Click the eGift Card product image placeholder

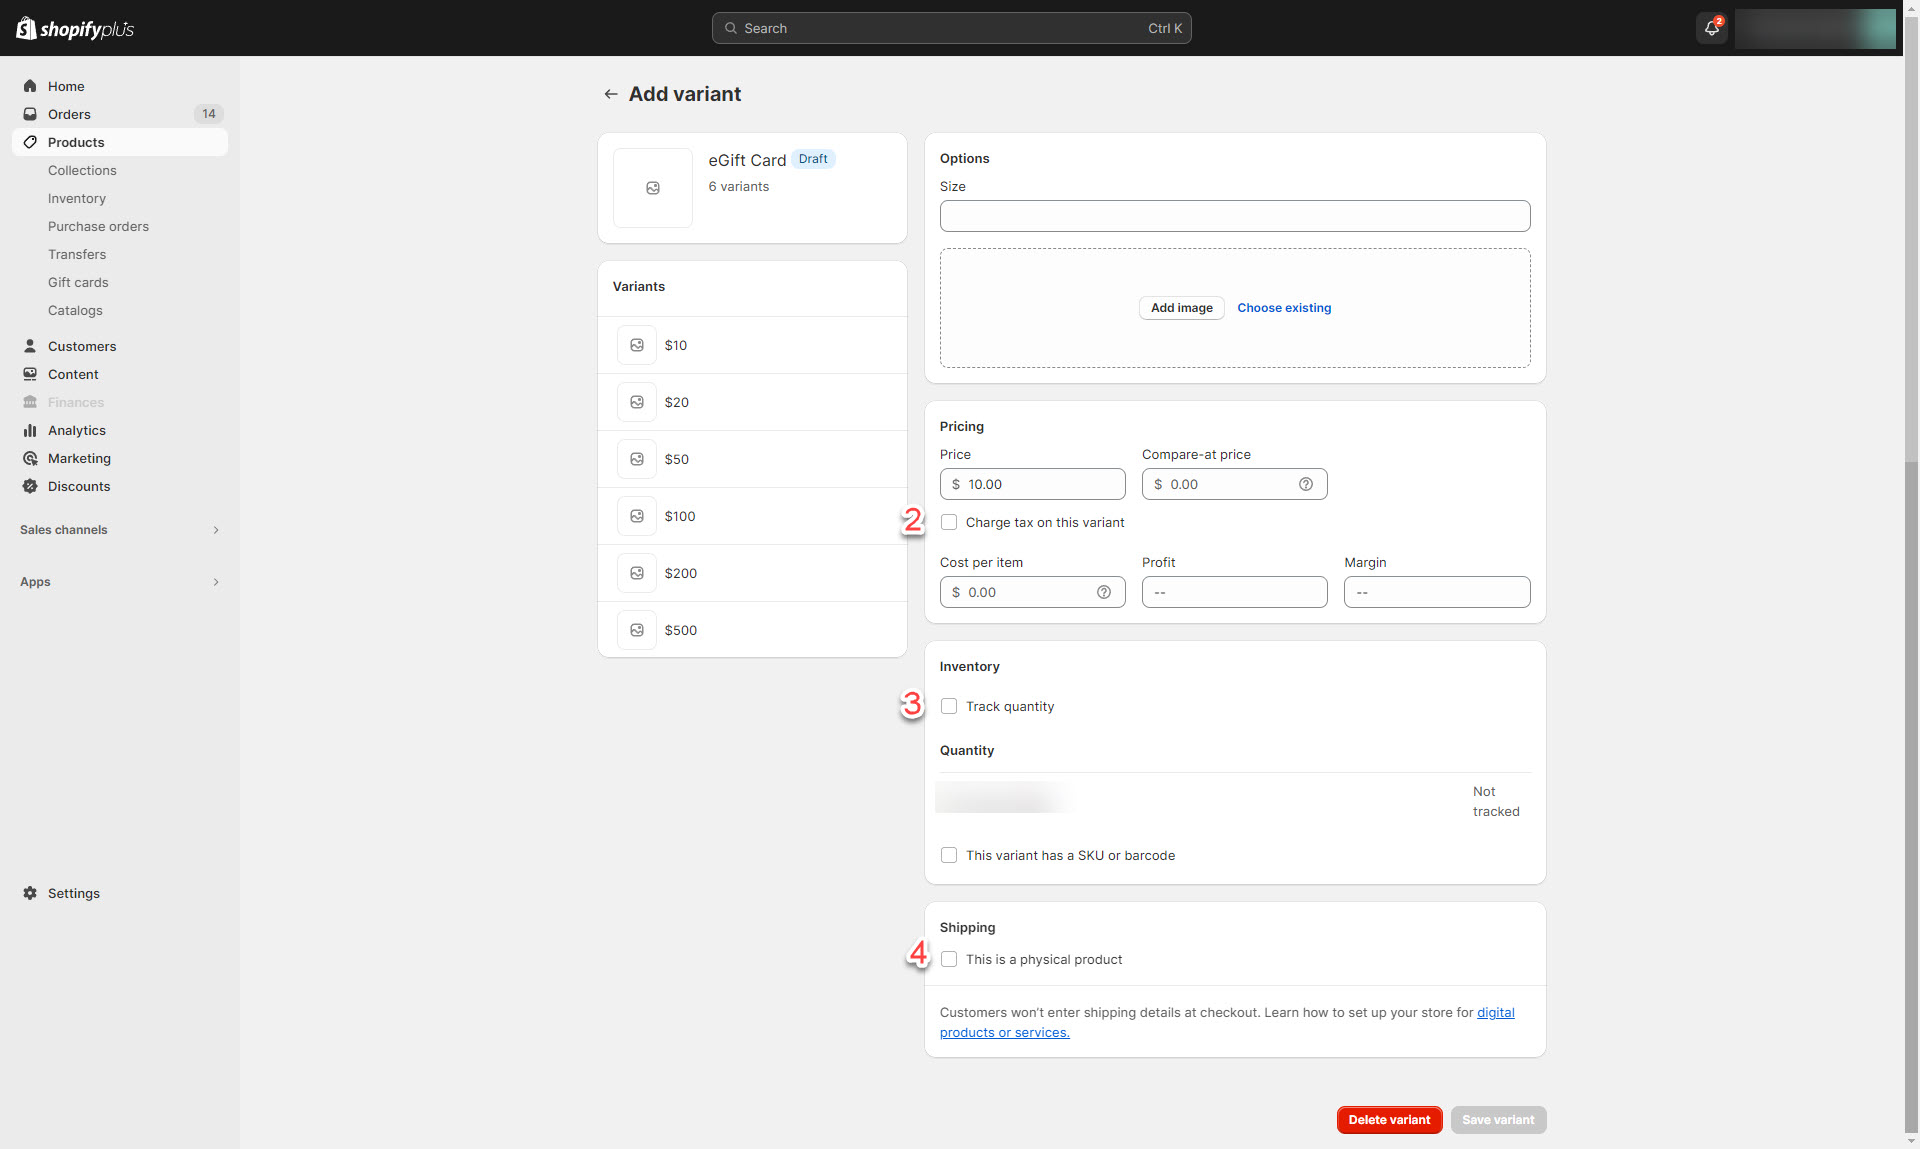click(653, 188)
